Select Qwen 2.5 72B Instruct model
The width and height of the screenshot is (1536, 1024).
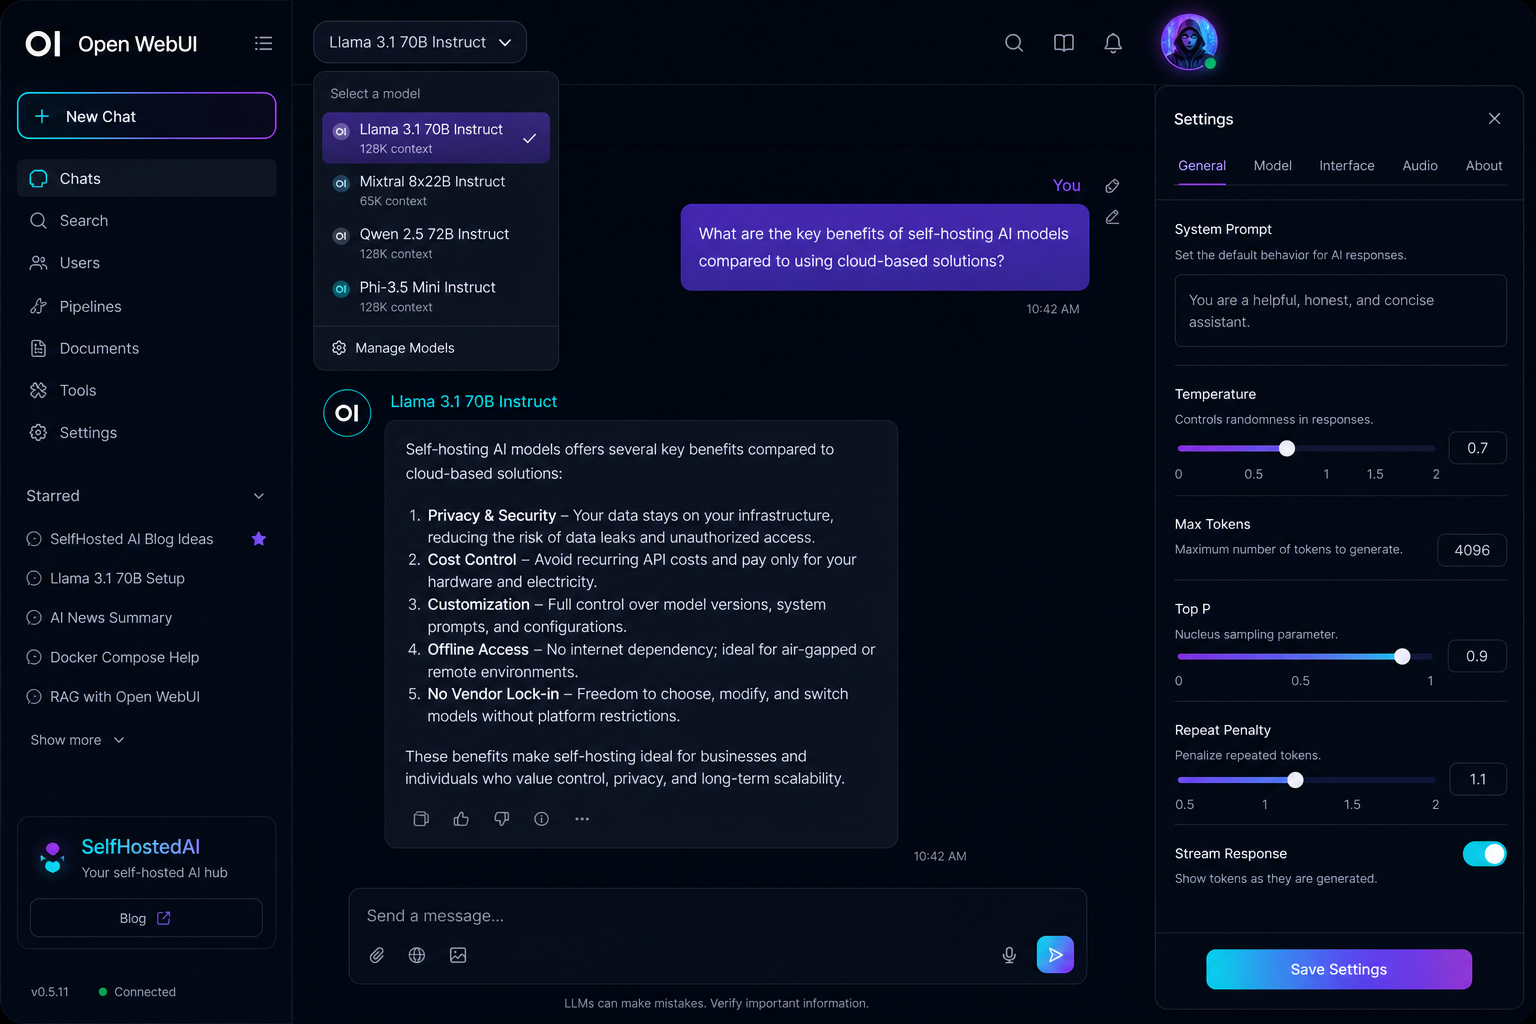436,243
